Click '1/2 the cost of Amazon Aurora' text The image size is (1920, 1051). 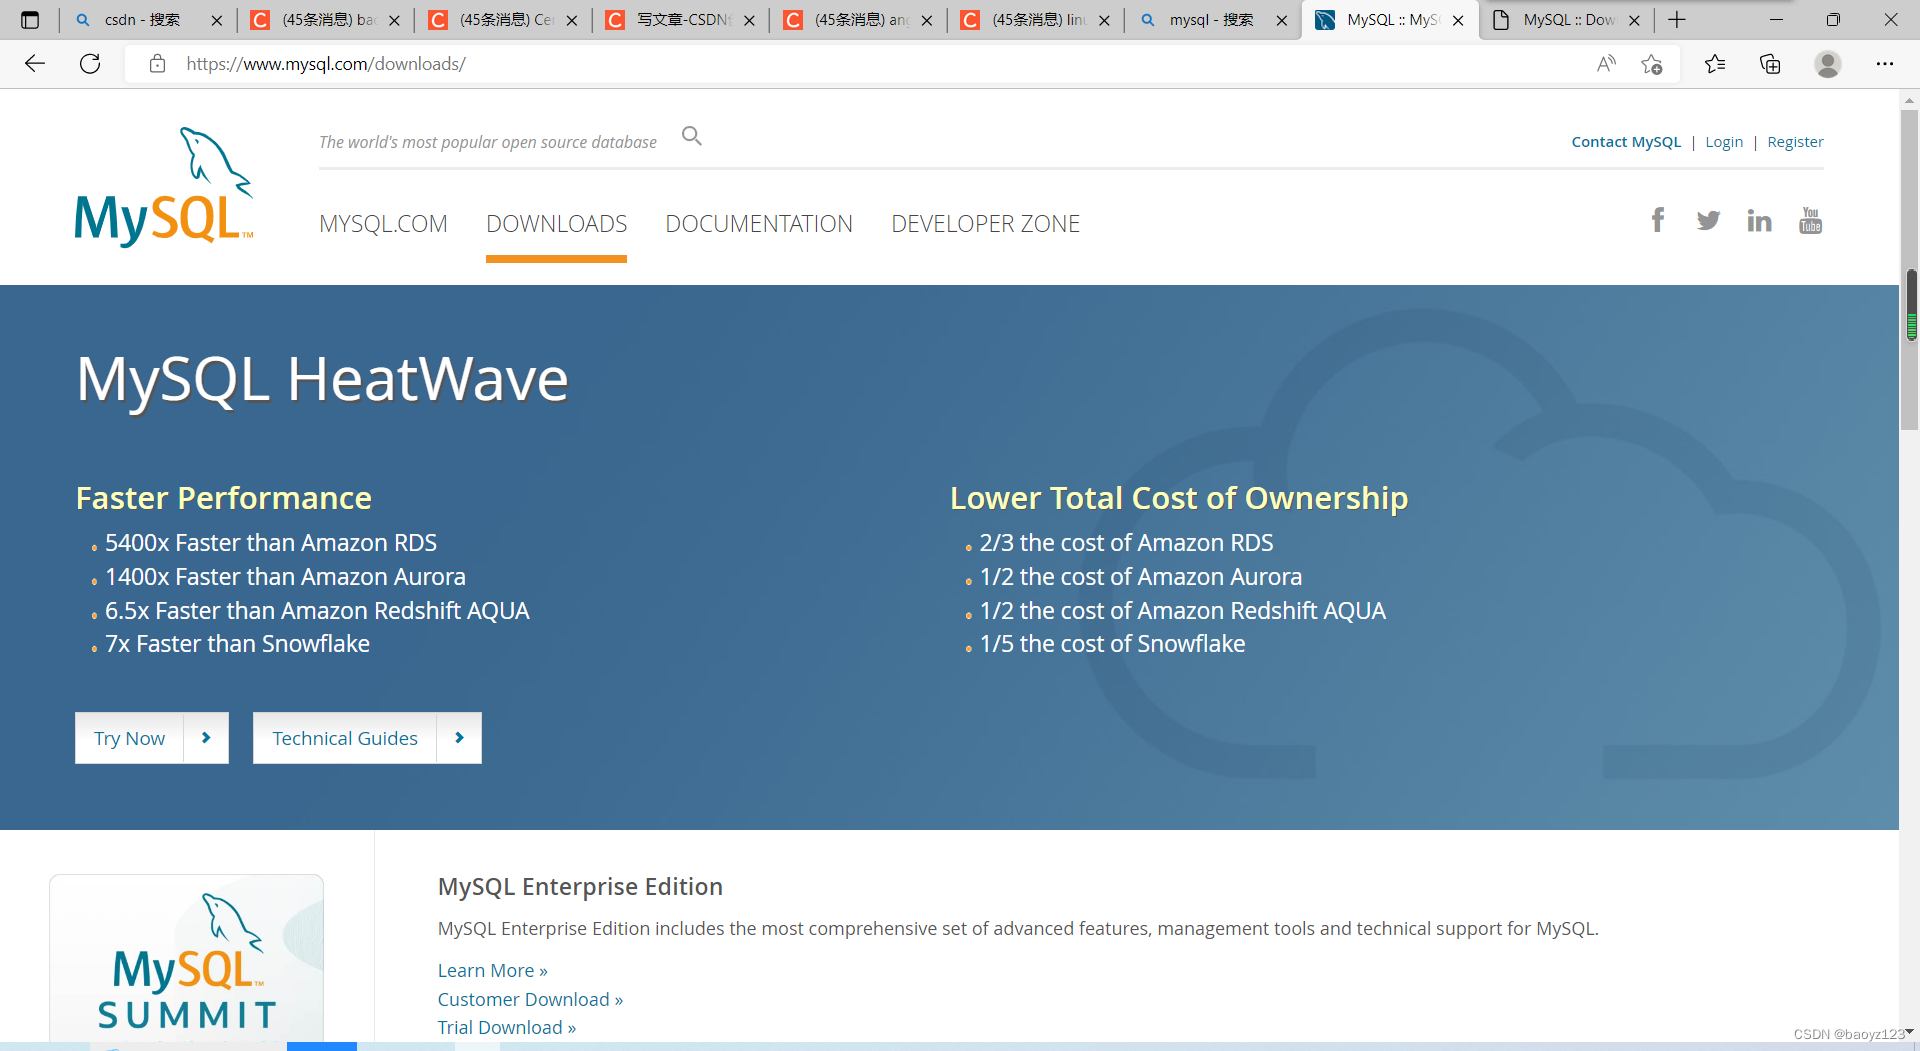click(1140, 577)
